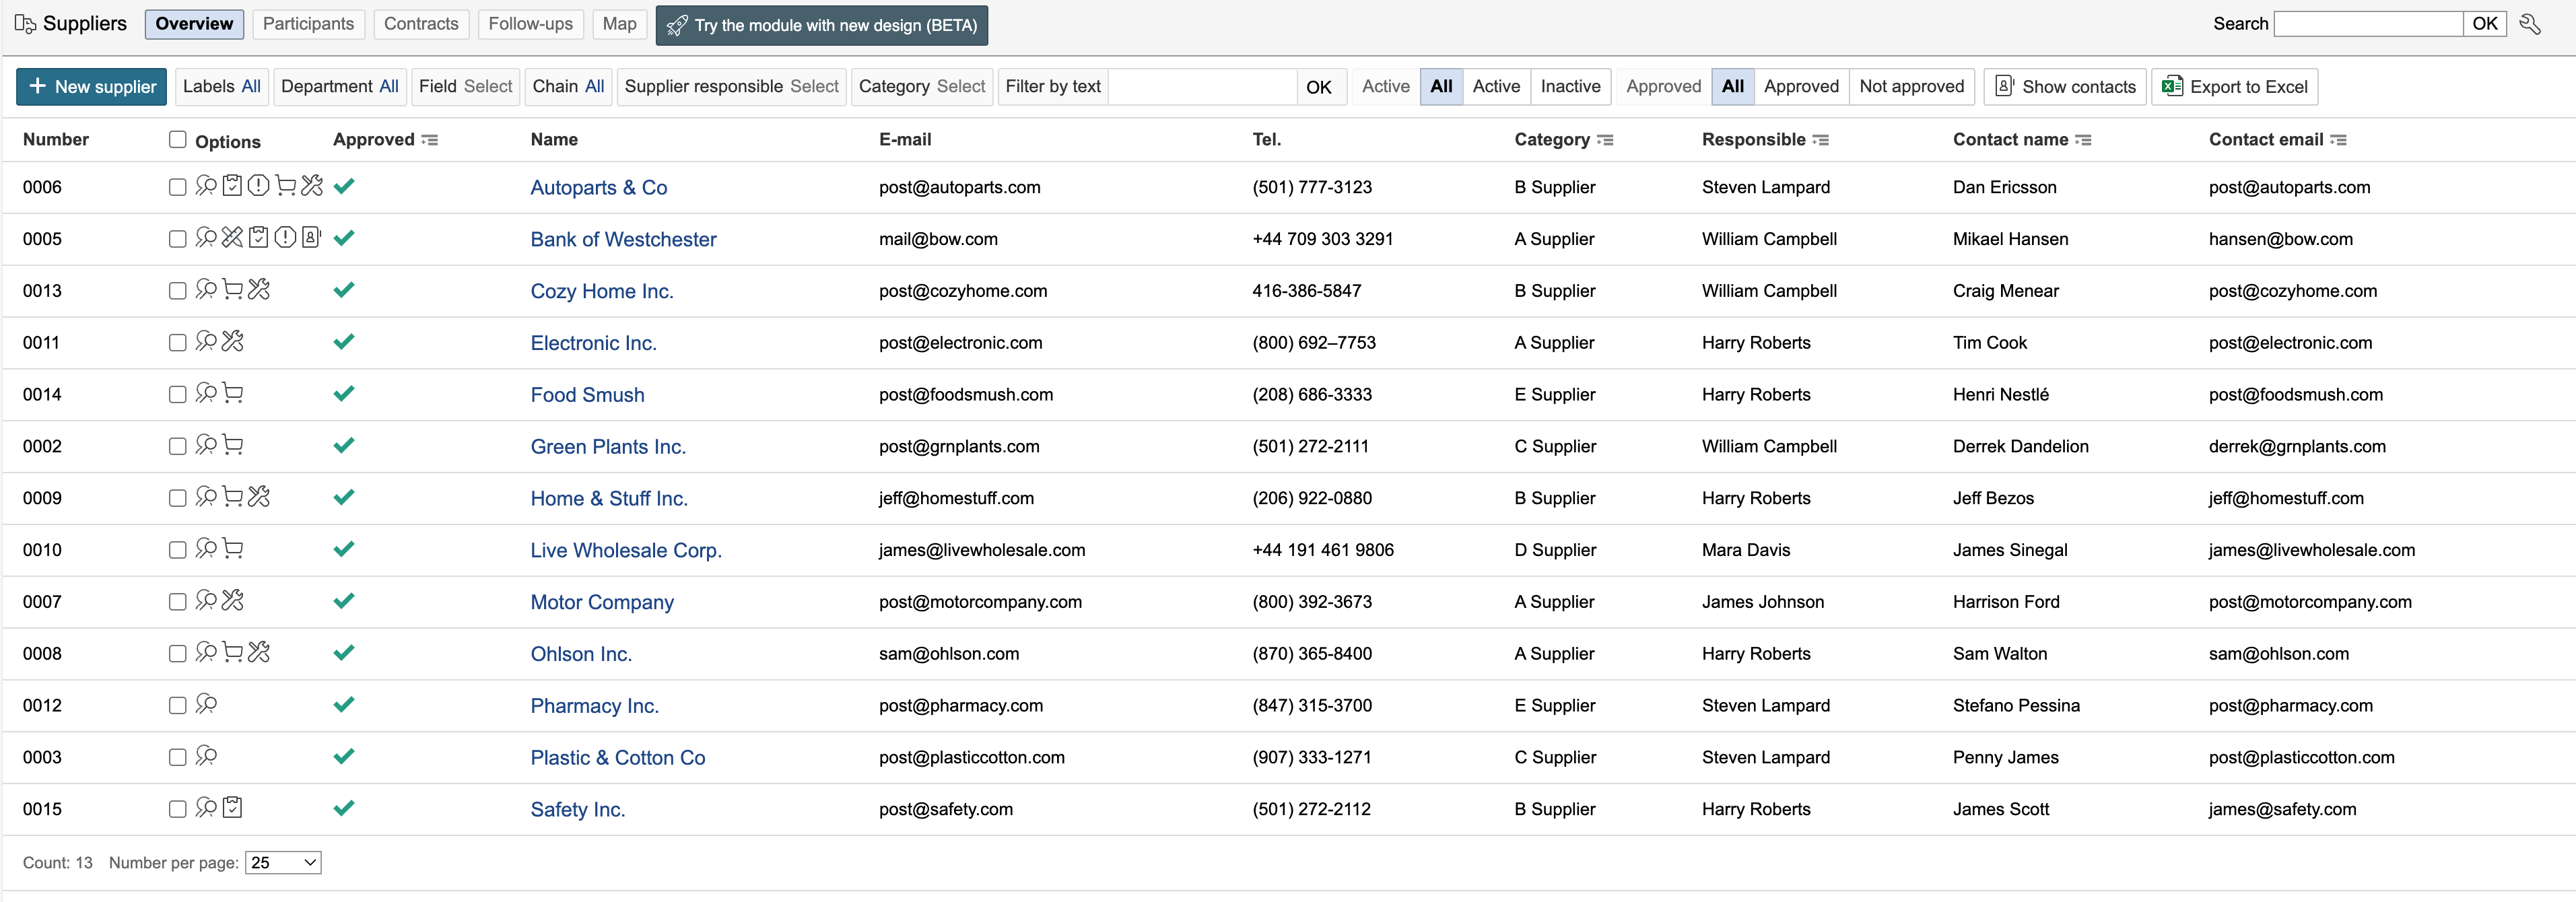Click the cart icon in Ohlson Inc. row
The width and height of the screenshot is (2576, 902).
pyautogui.click(x=232, y=653)
